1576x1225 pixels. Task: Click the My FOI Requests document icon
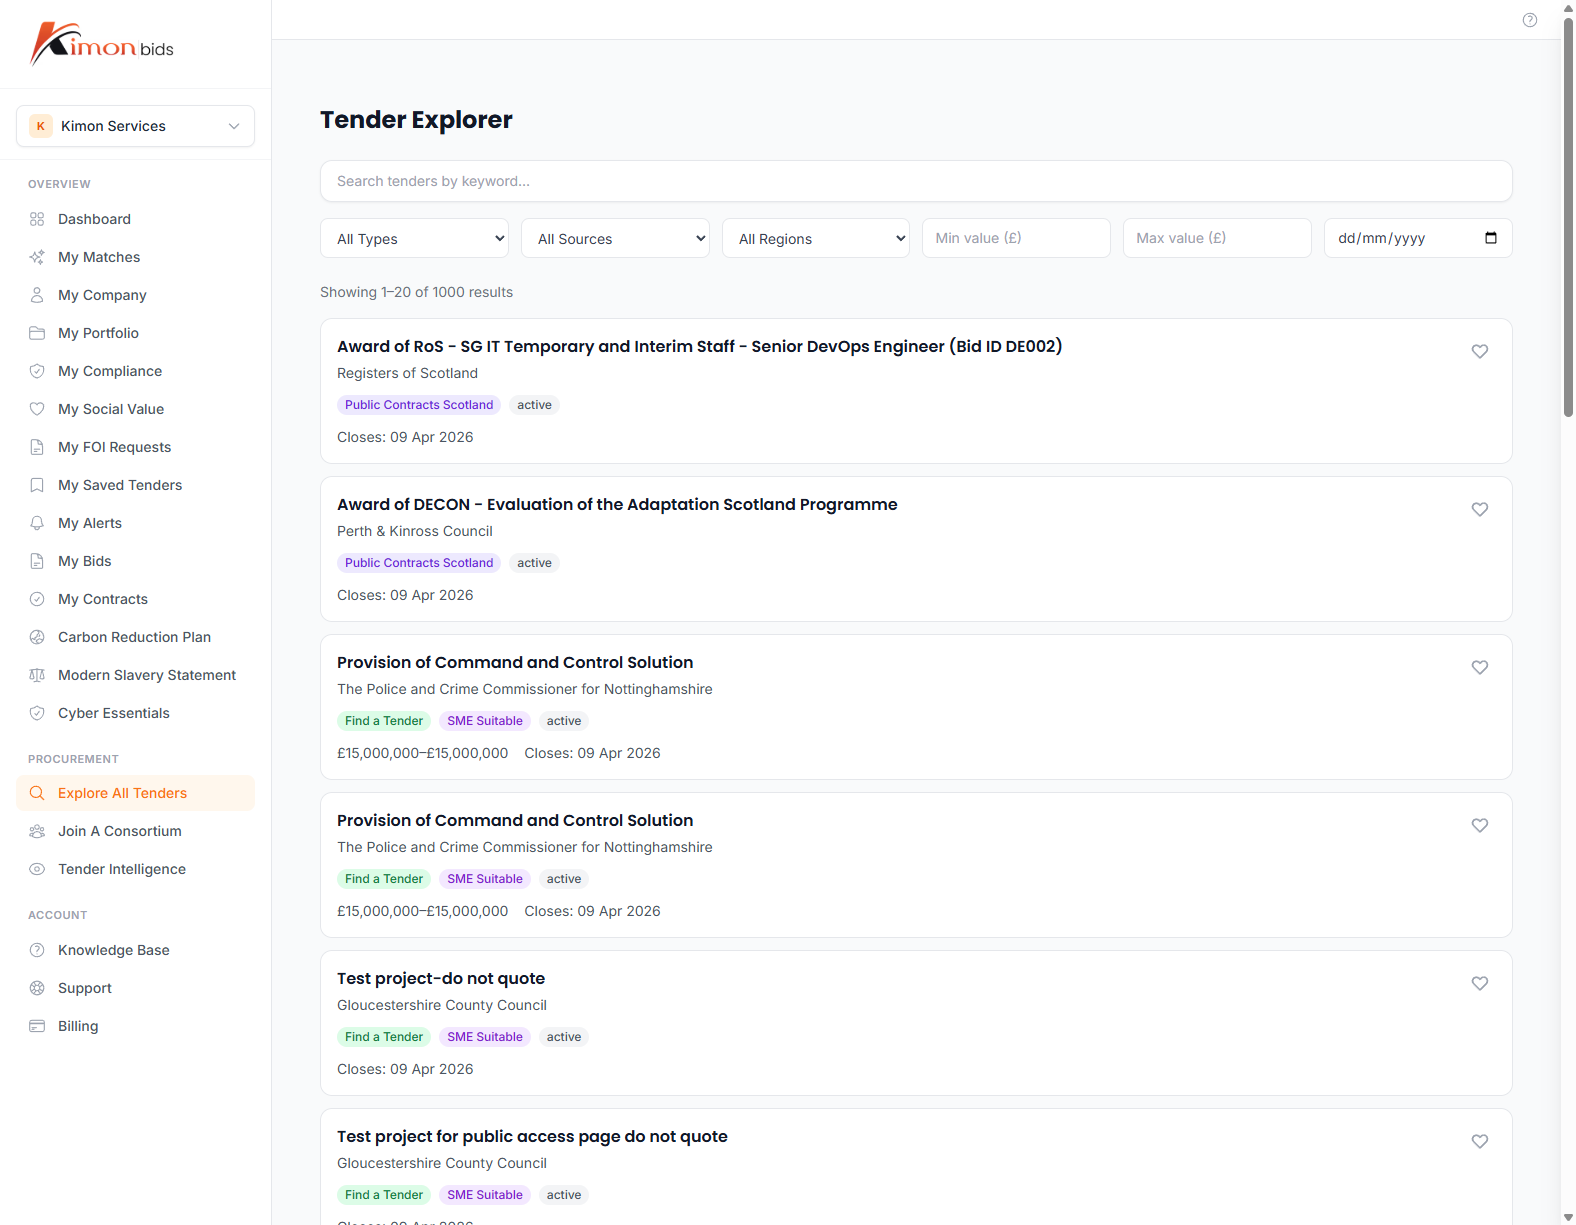click(37, 447)
